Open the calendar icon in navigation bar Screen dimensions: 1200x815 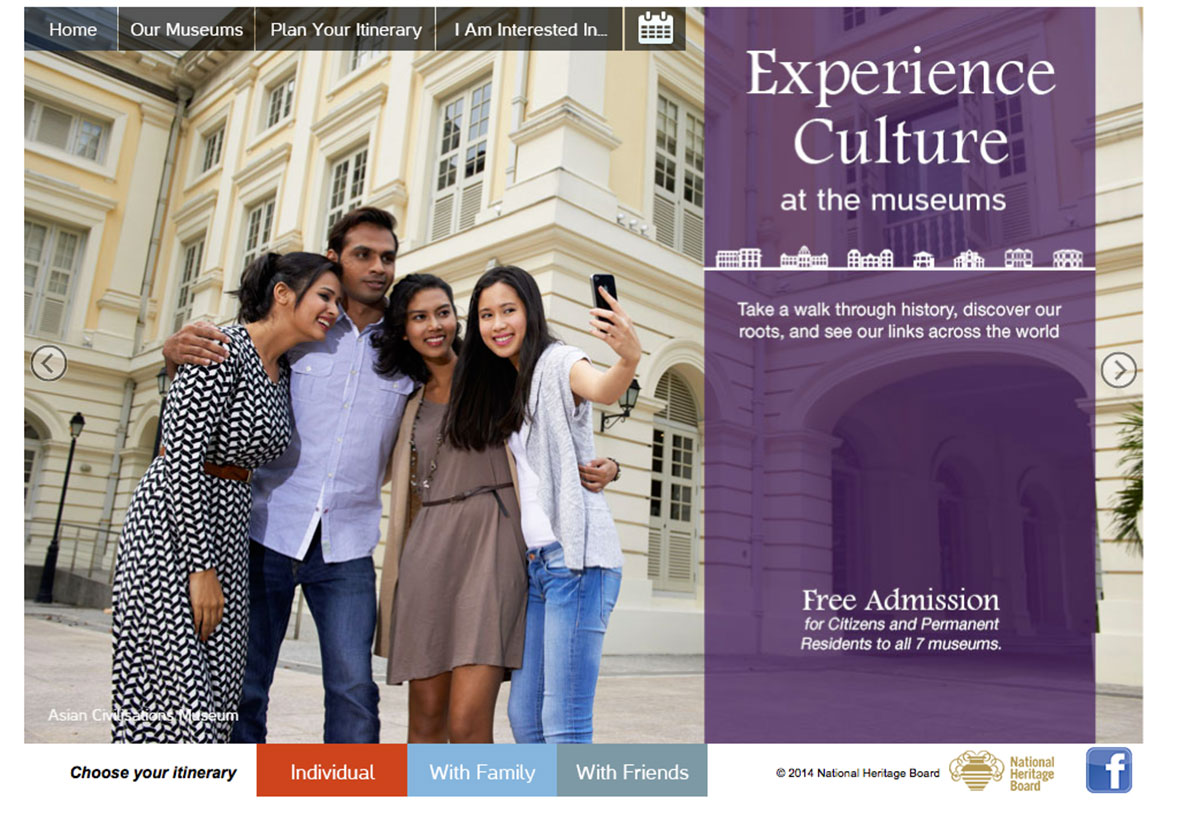(x=655, y=28)
